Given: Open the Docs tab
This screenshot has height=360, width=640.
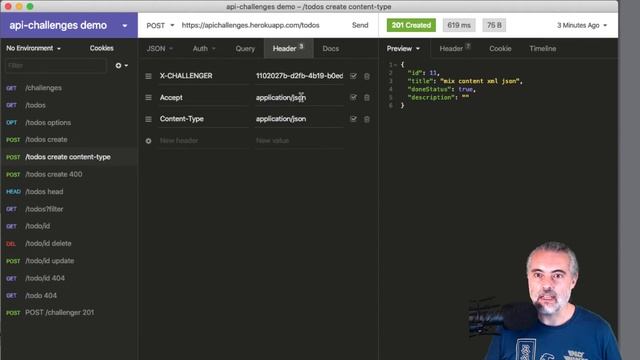Looking at the screenshot, I should tap(331, 49).
